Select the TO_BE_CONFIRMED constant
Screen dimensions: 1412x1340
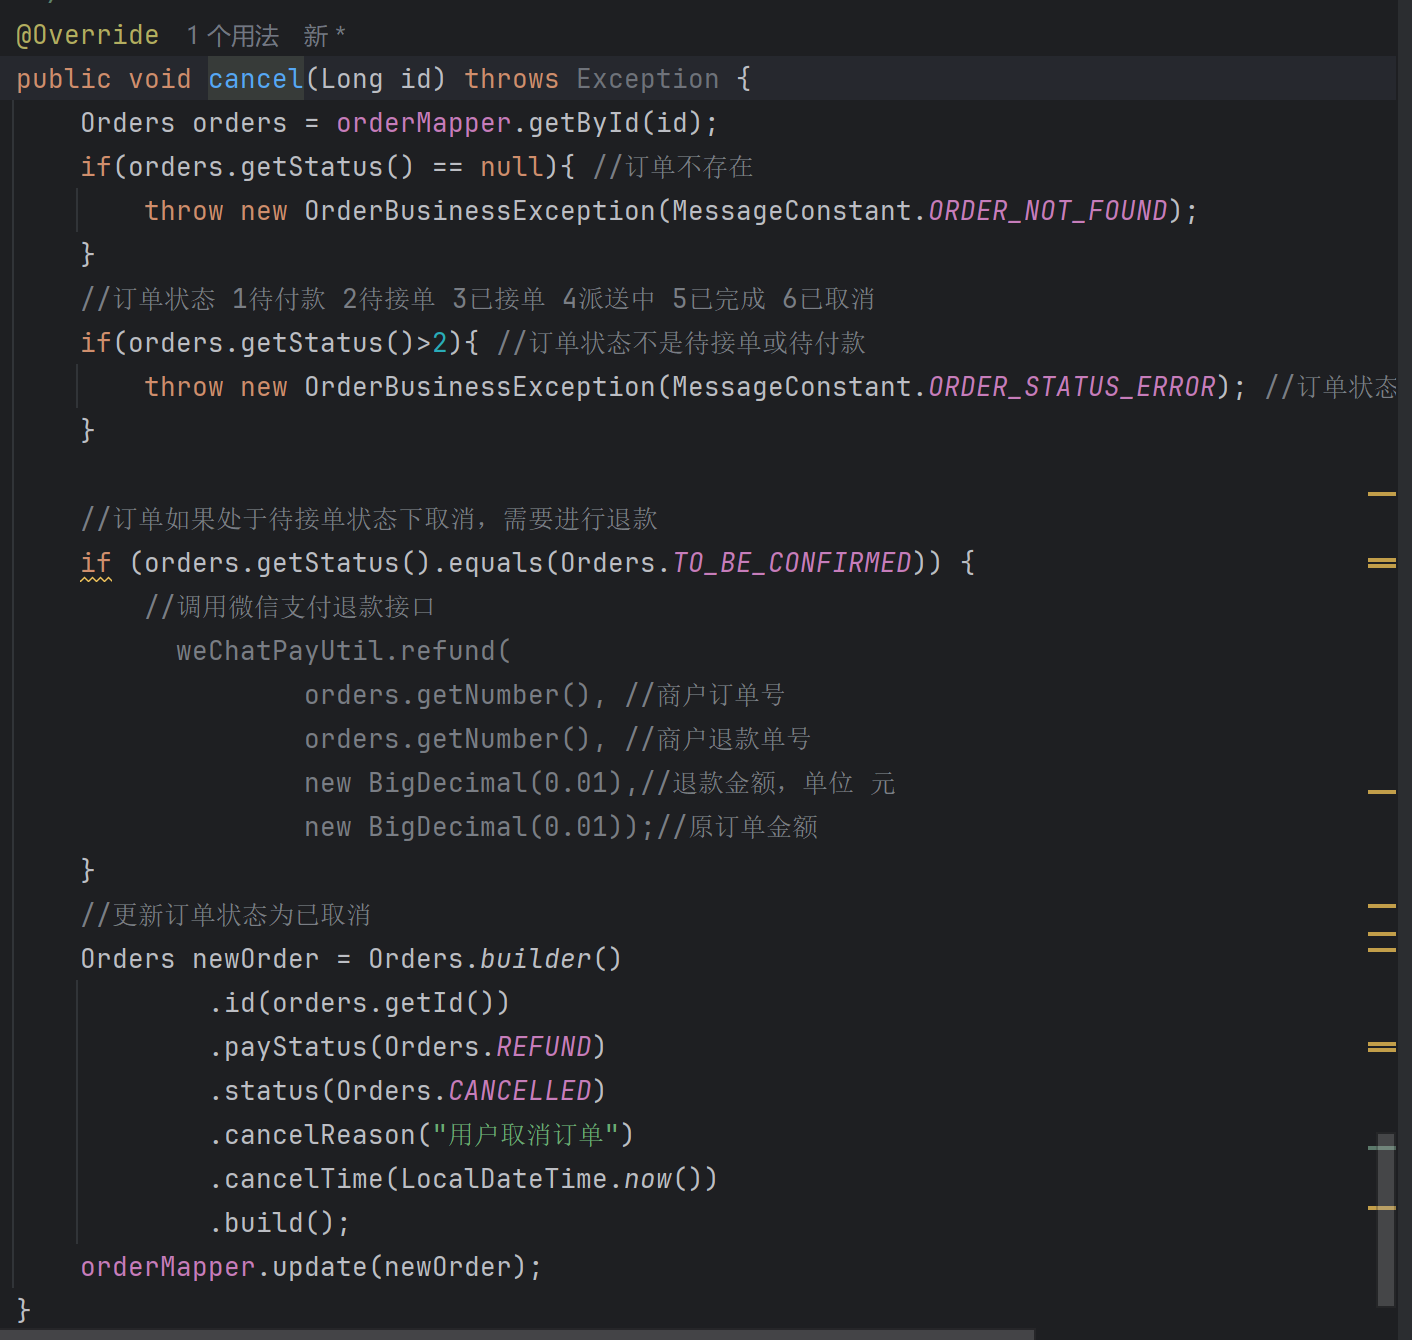[792, 563]
